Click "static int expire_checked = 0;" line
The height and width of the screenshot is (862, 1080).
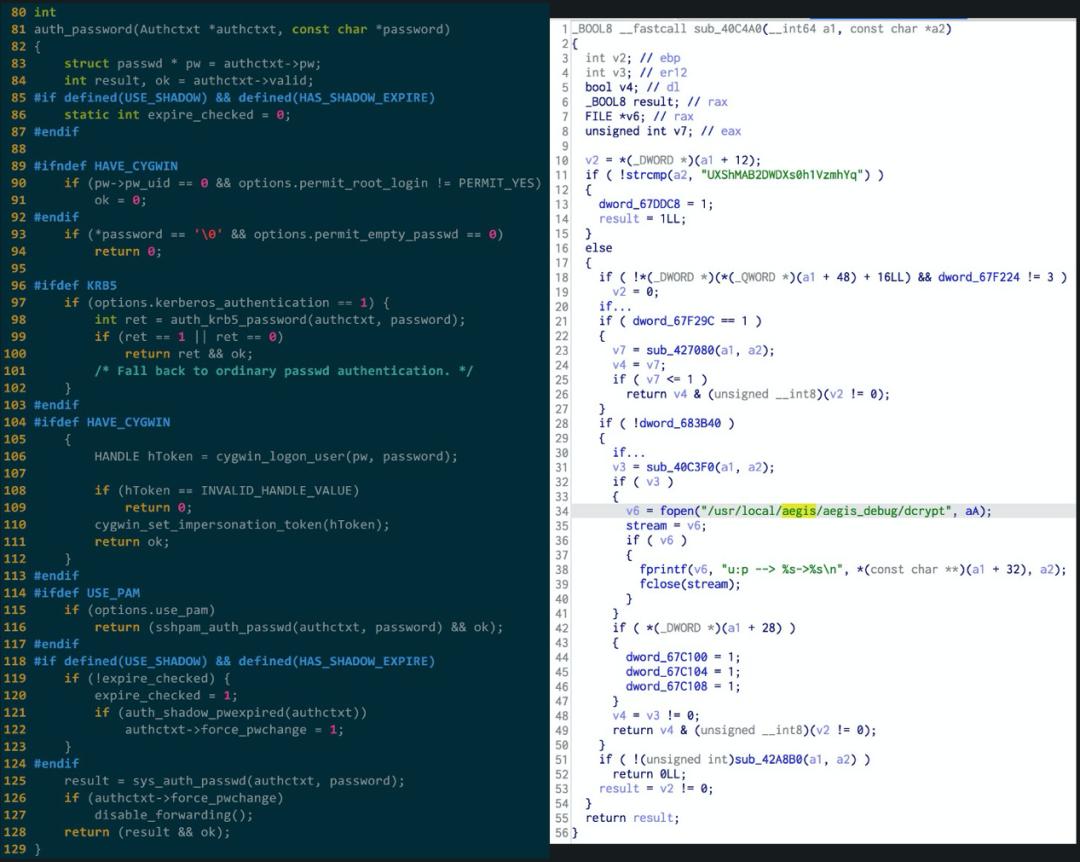click(178, 115)
